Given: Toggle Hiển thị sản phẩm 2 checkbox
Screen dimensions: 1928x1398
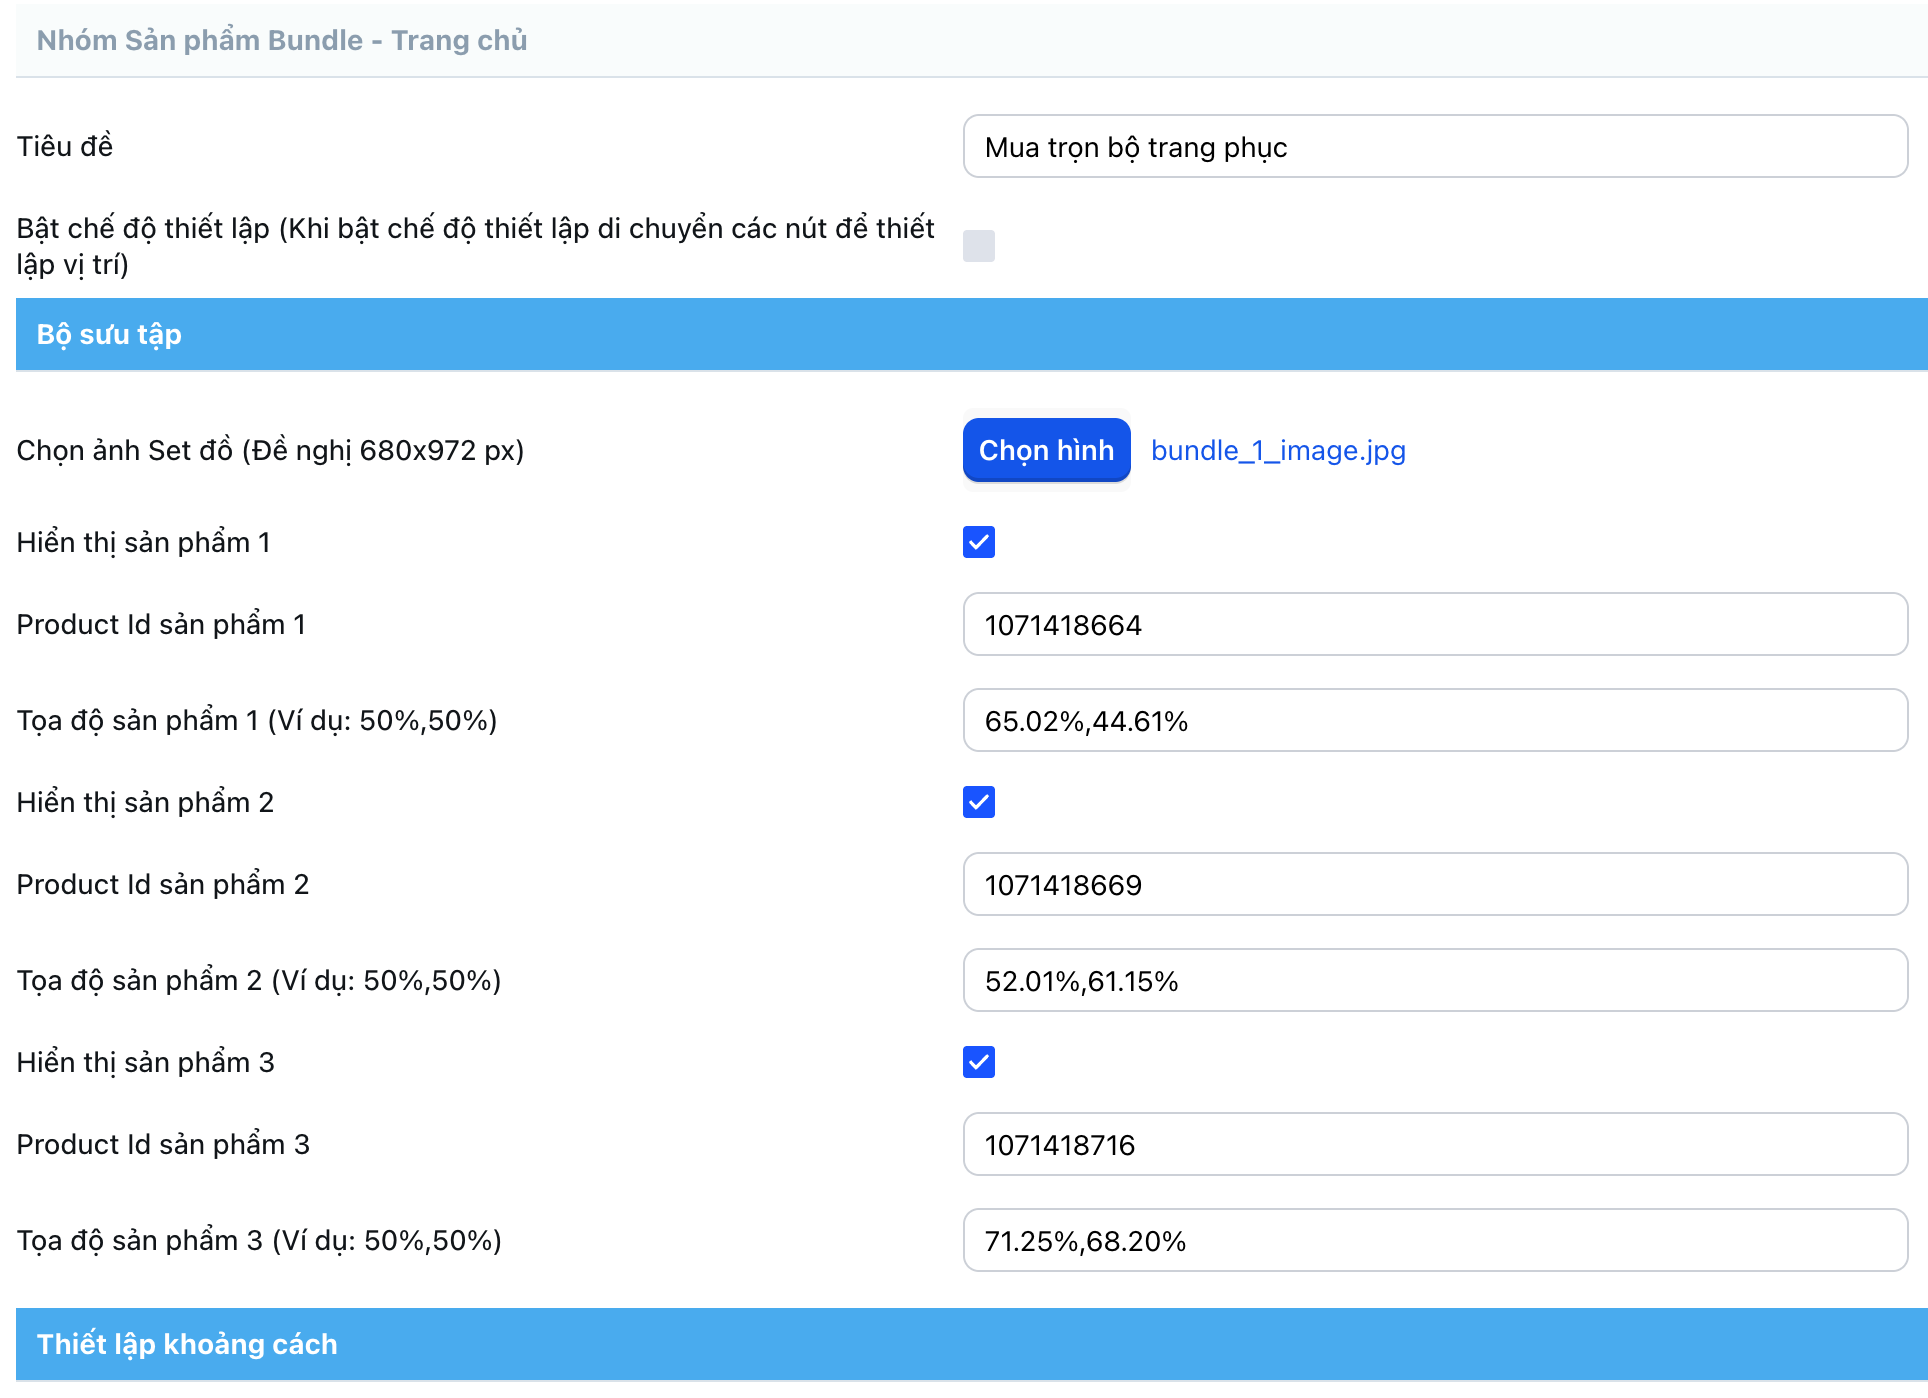Looking at the screenshot, I should (x=978, y=802).
